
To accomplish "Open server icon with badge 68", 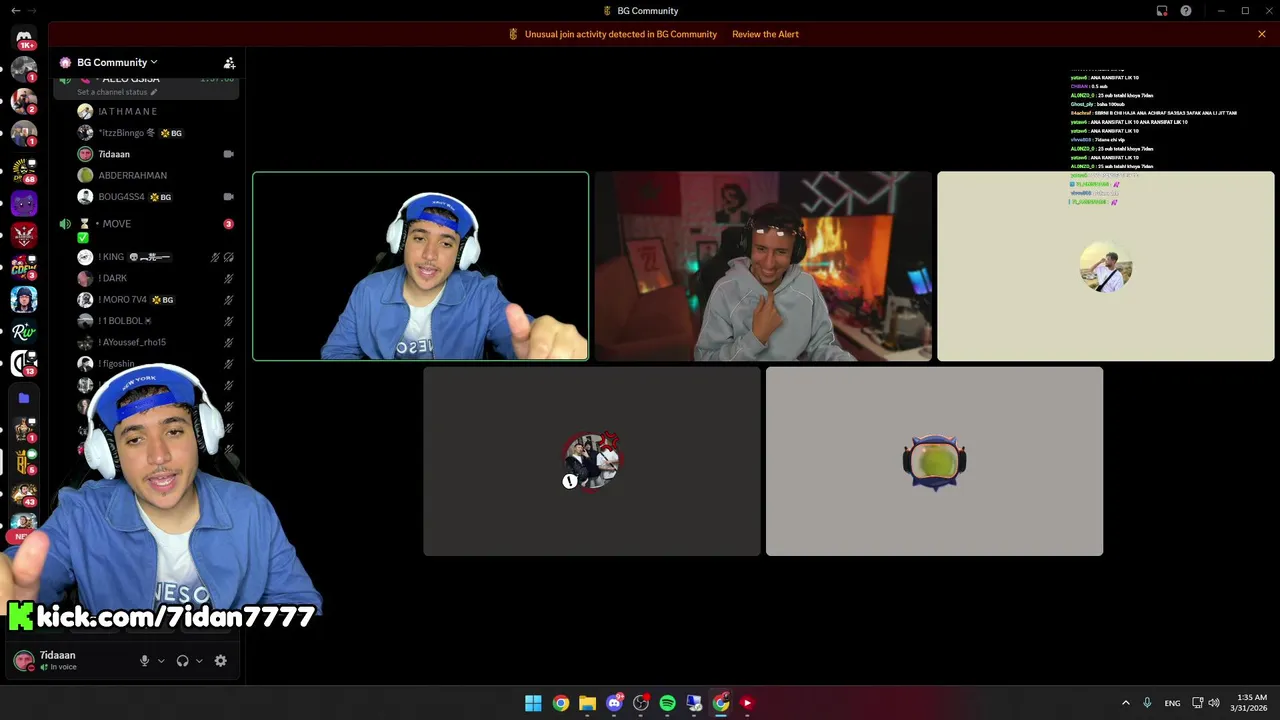I will (x=24, y=171).
